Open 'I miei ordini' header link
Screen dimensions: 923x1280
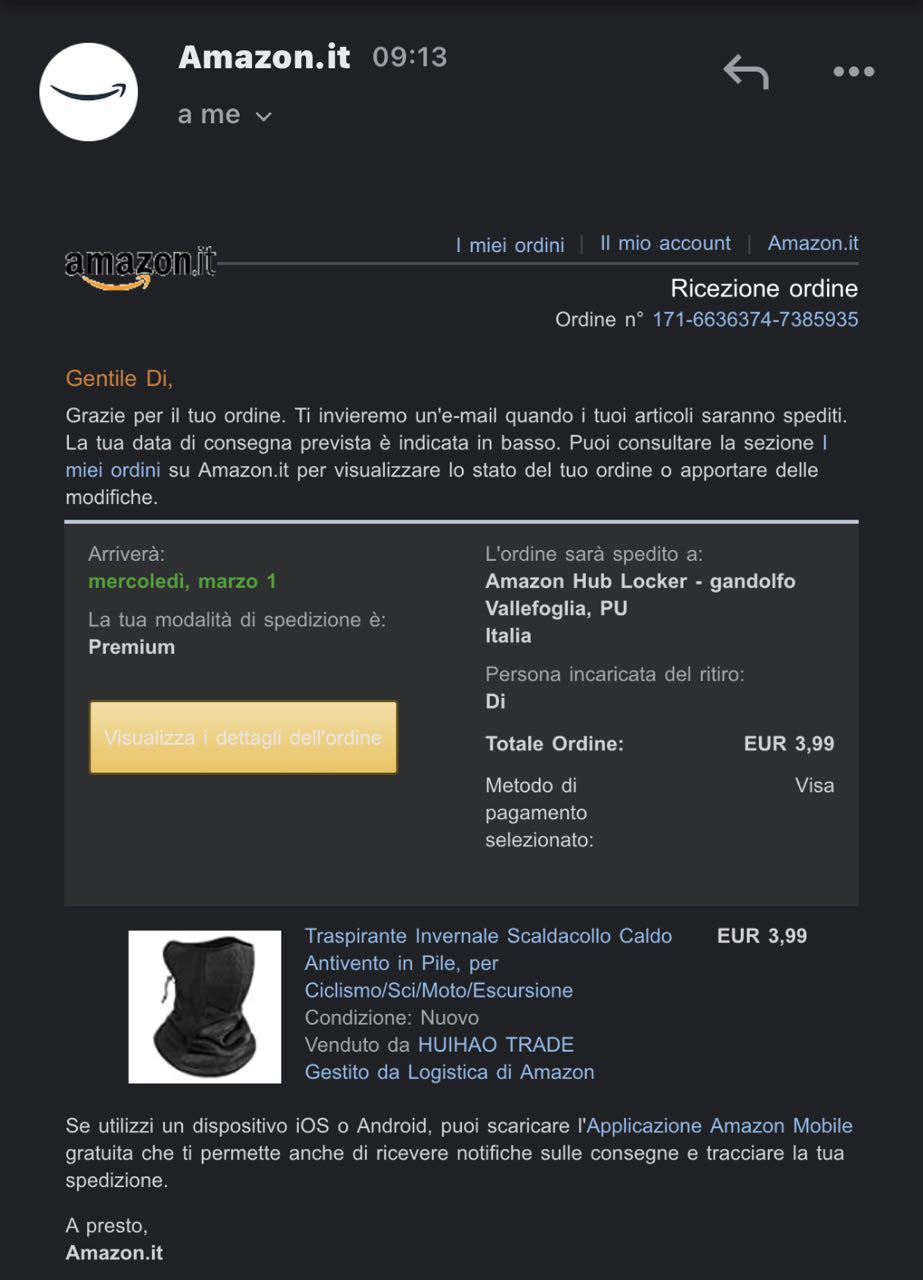point(510,245)
